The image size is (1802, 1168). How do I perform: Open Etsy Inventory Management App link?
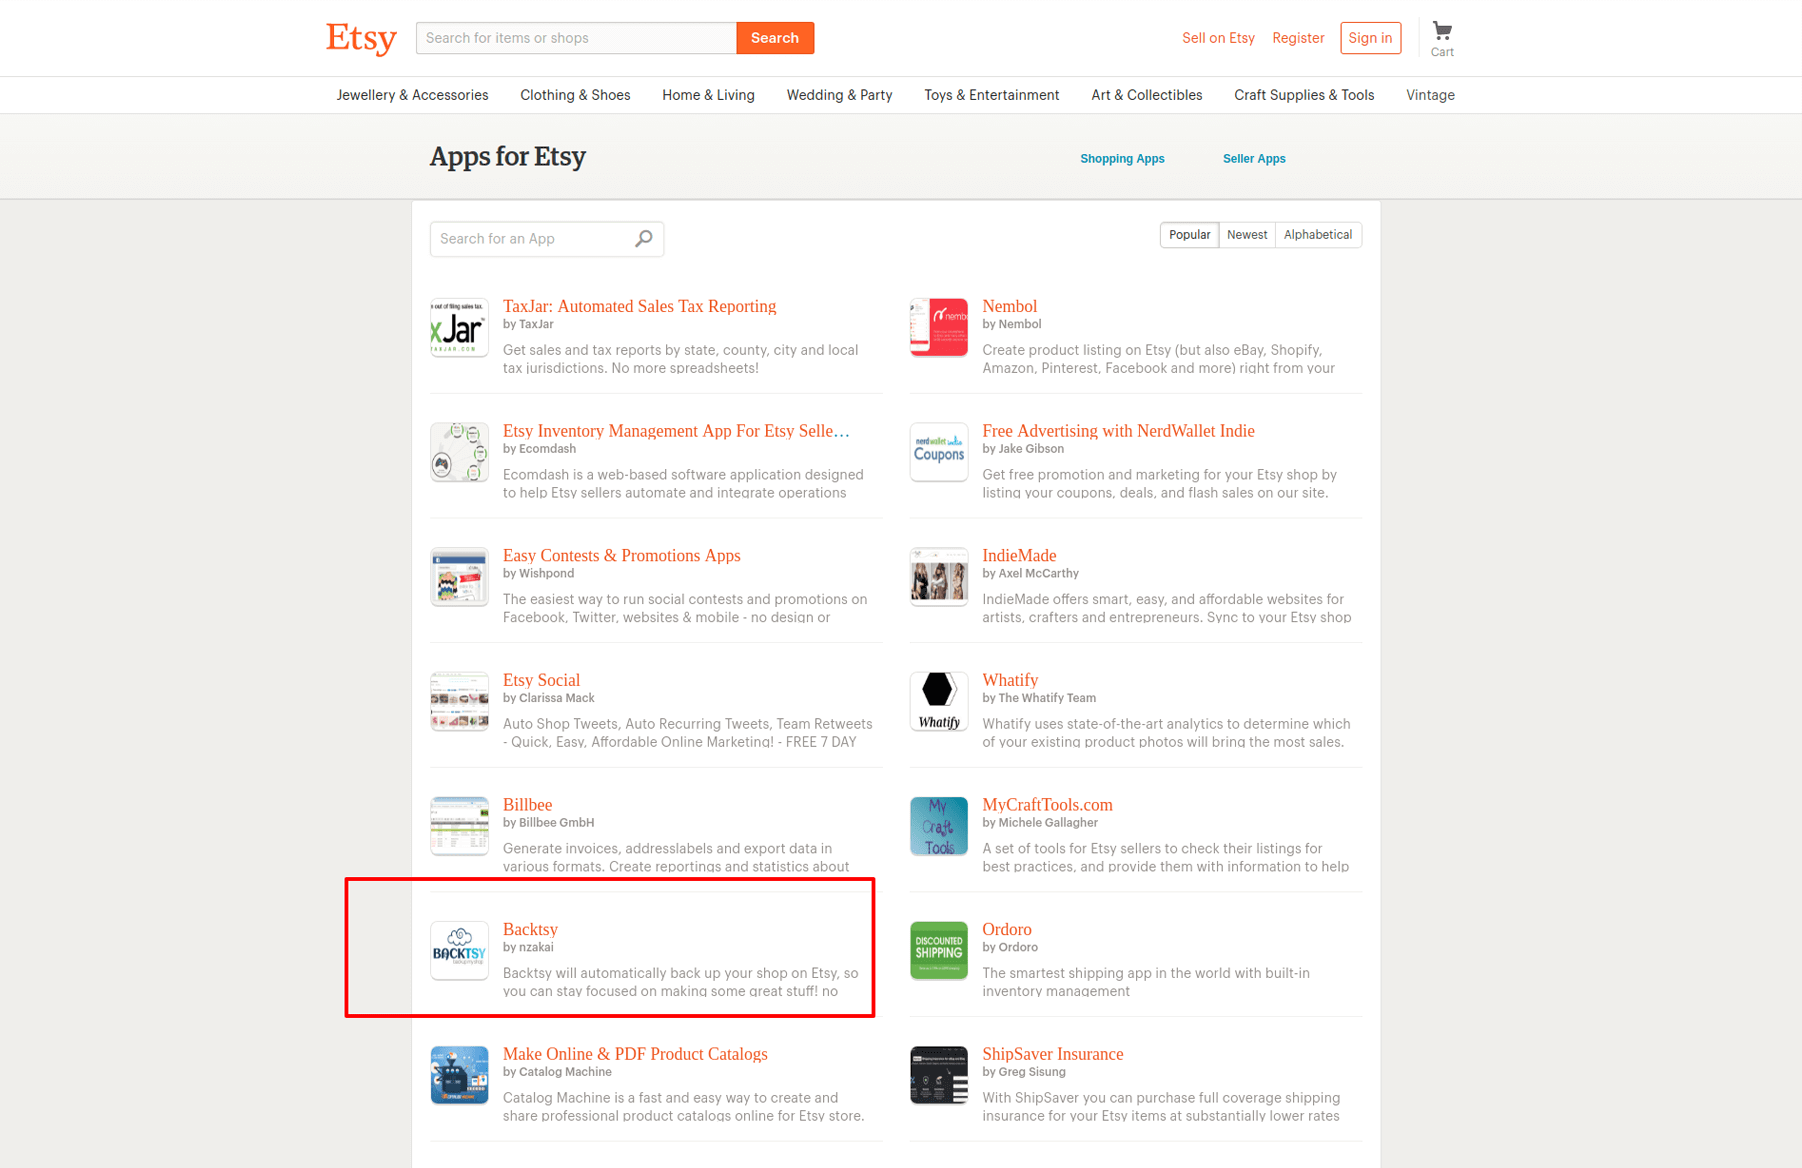[x=676, y=431]
